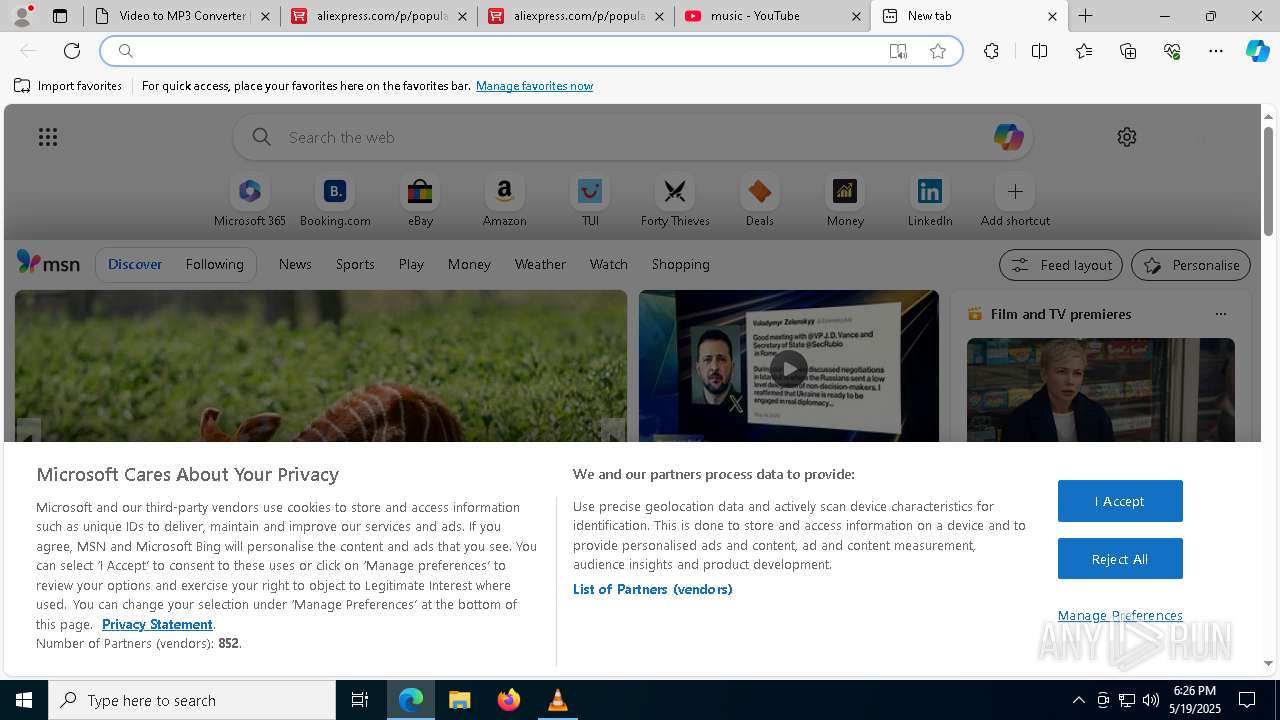Open the Amazon shortcut
The image size is (1280, 720).
[505, 201]
